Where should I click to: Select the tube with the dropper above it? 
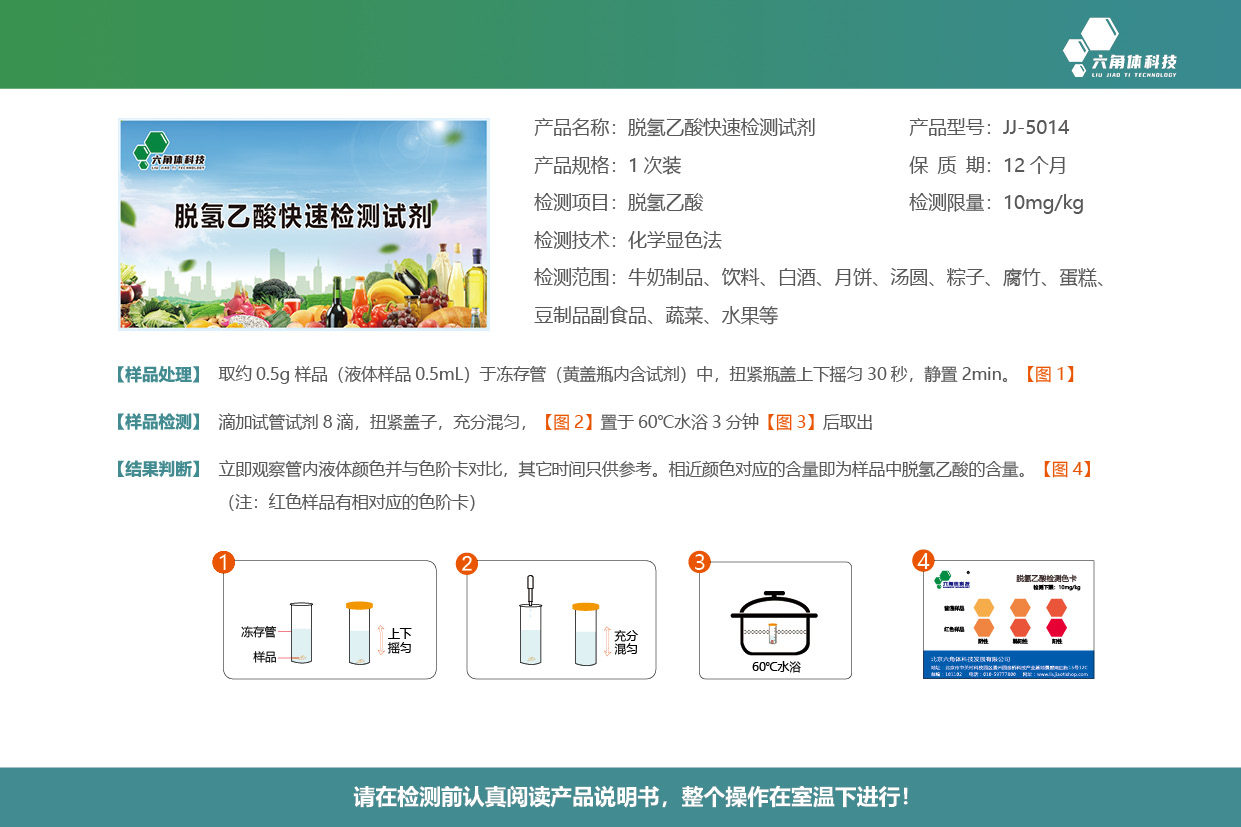tap(530, 634)
